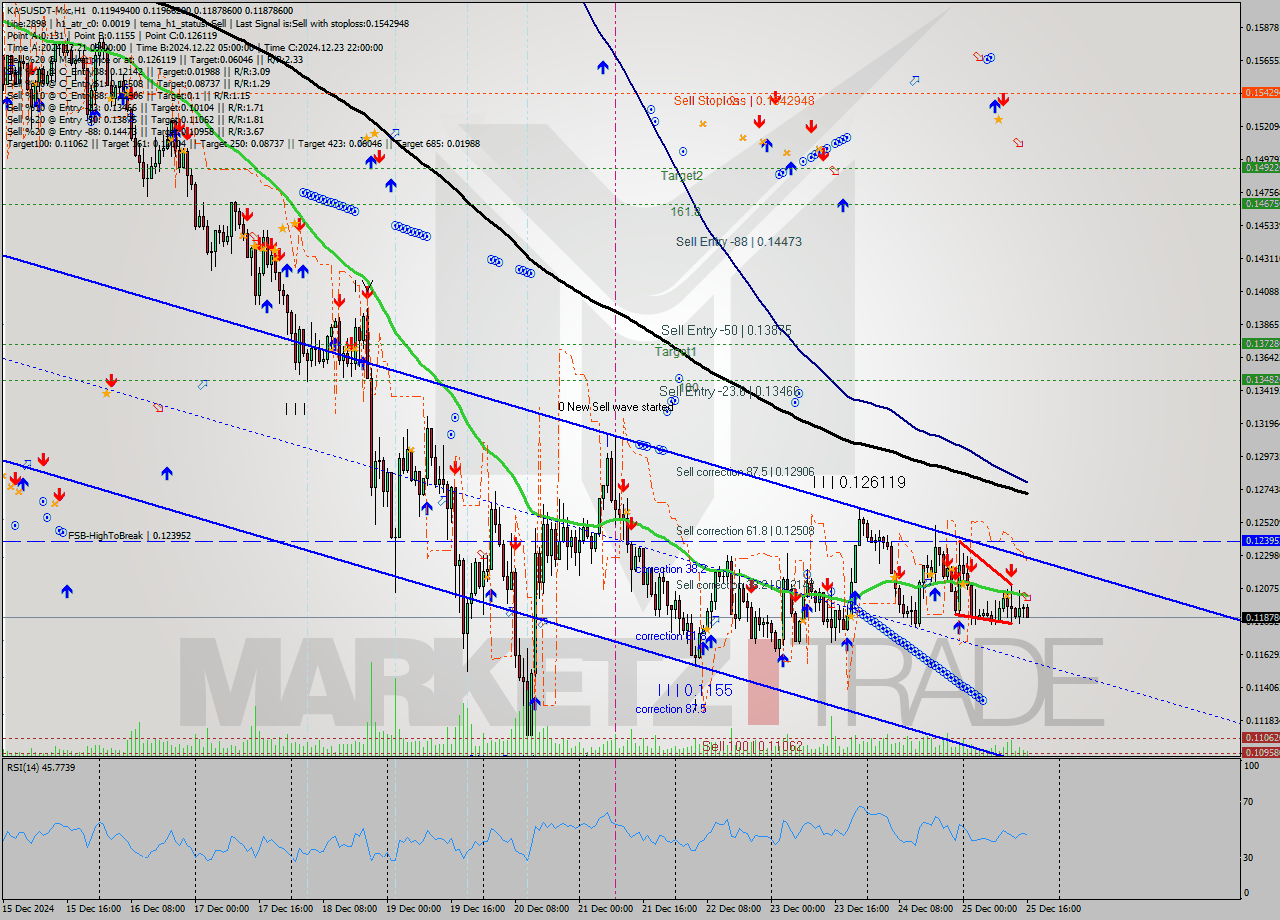
Task: Click the "Sell correction 61.8 | 0.12508" label
Action: coord(744,531)
